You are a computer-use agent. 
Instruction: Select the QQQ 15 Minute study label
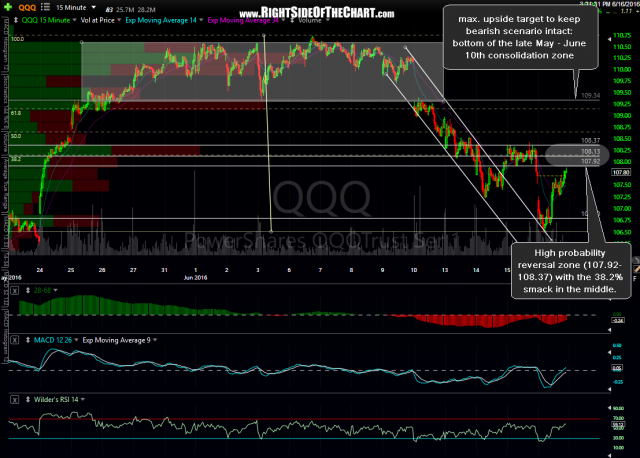point(46,20)
